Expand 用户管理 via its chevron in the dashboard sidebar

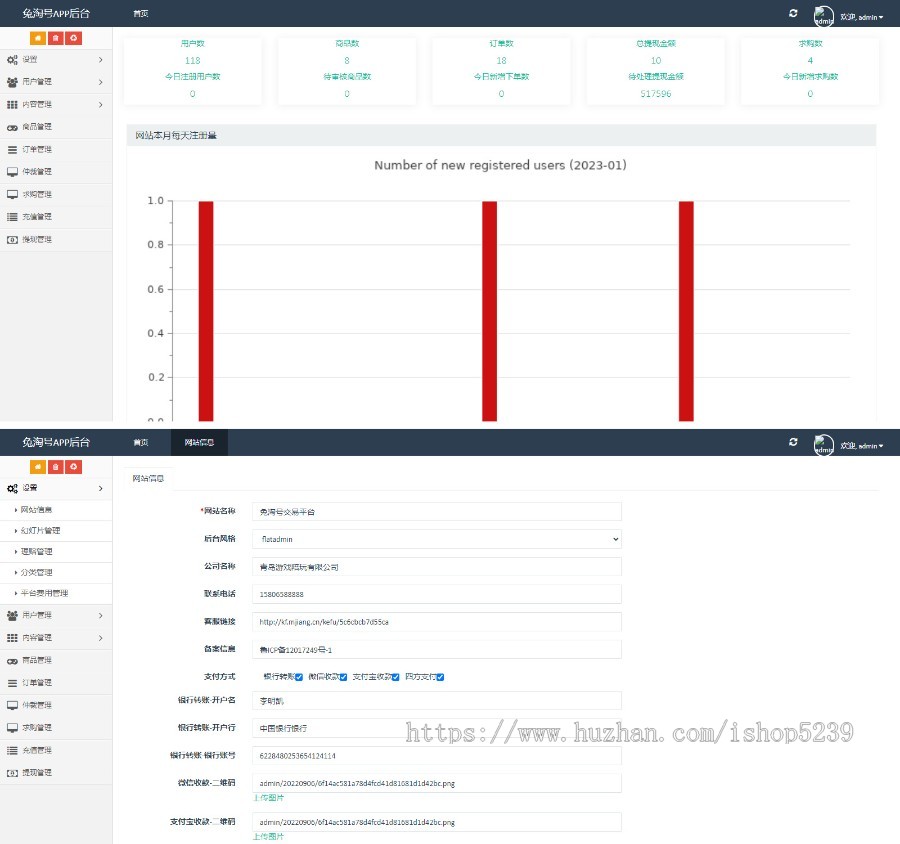point(100,82)
